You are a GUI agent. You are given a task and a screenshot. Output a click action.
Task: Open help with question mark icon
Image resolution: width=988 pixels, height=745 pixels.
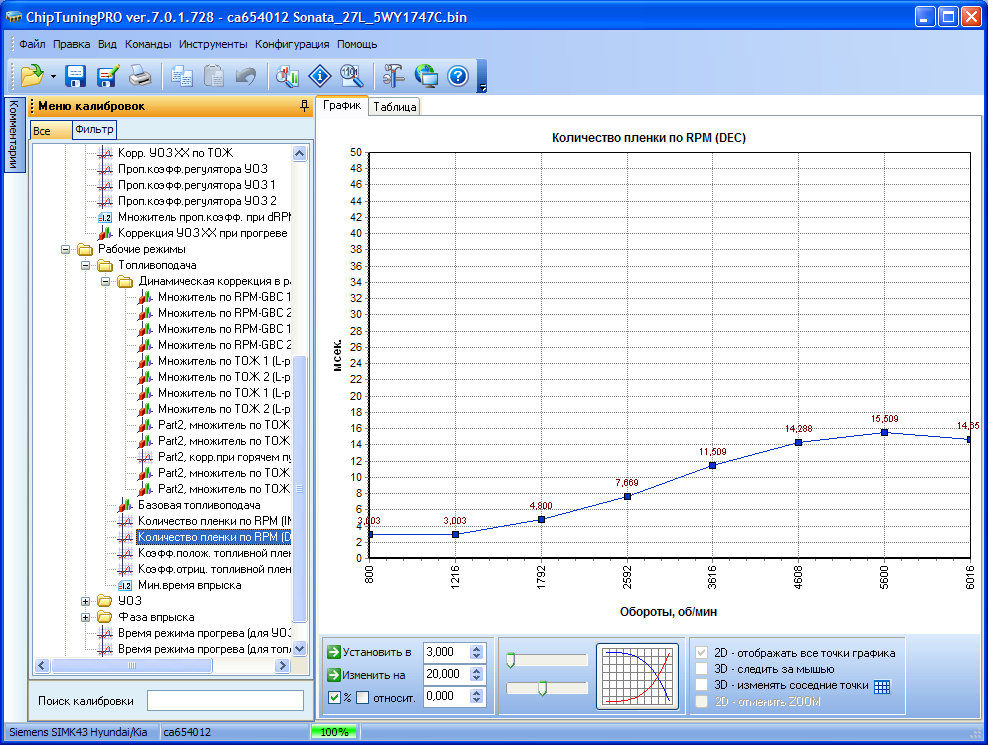[x=458, y=76]
